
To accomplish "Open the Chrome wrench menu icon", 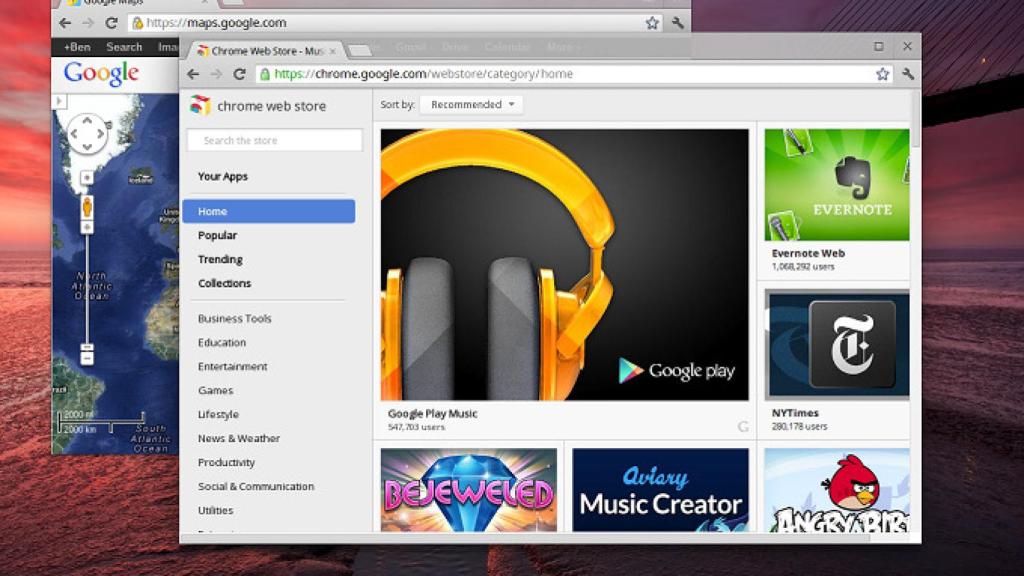I will click(x=906, y=73).
